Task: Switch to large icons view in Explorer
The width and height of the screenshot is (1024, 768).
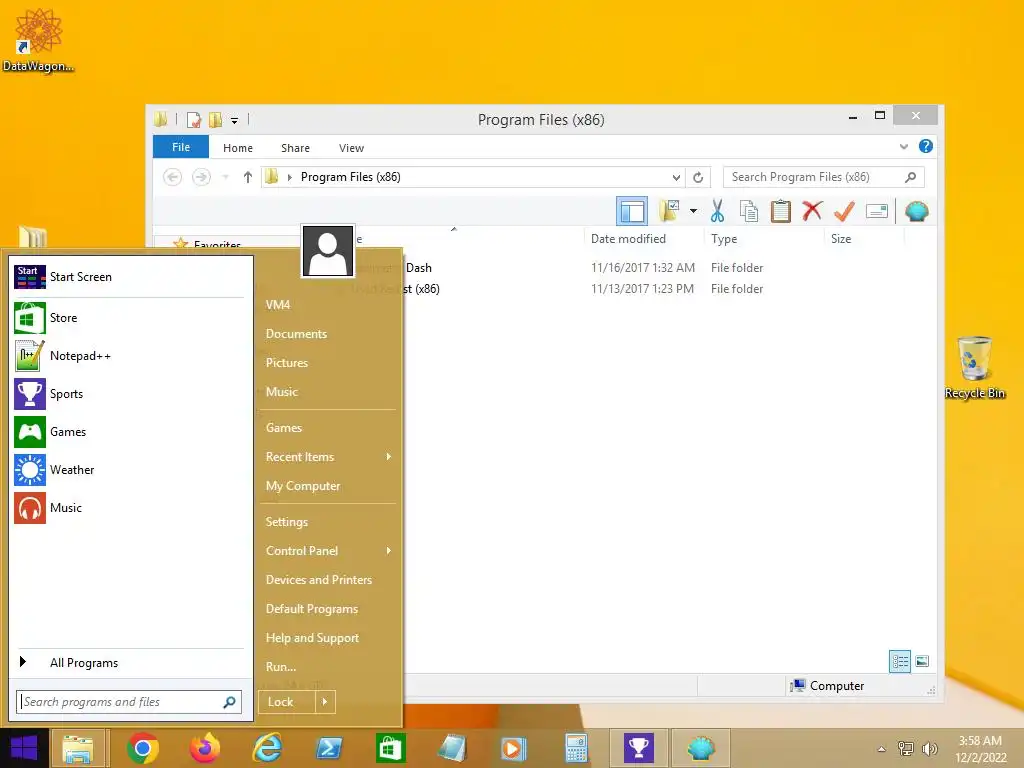Action: click(x=922, y=662)
